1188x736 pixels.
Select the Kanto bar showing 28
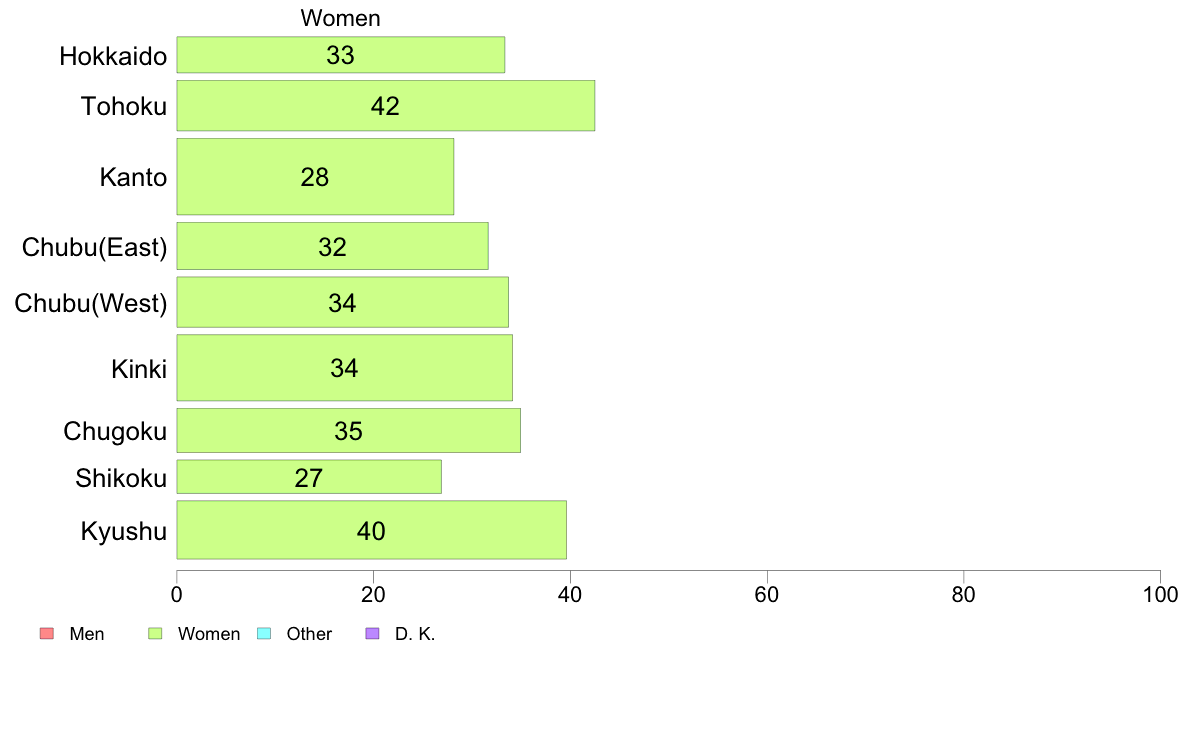(315, 177)
